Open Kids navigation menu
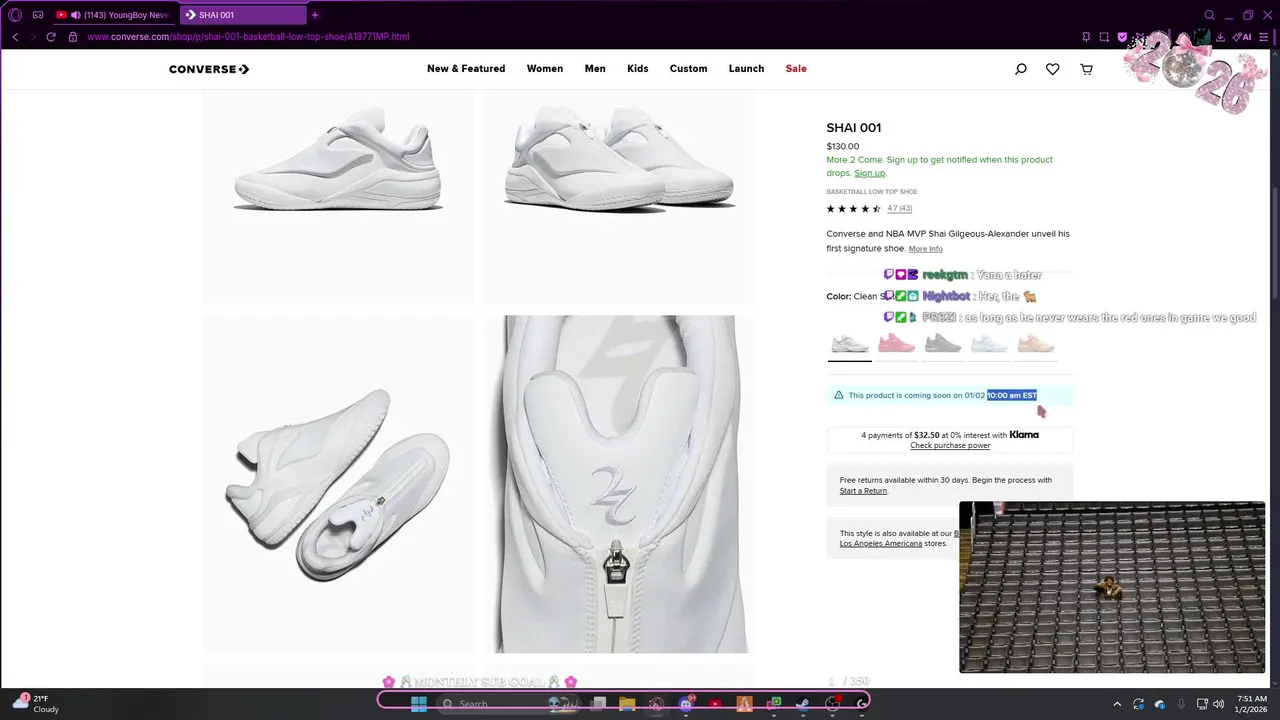The height and width of the screenshot is (720, 1280). [638, 69]
